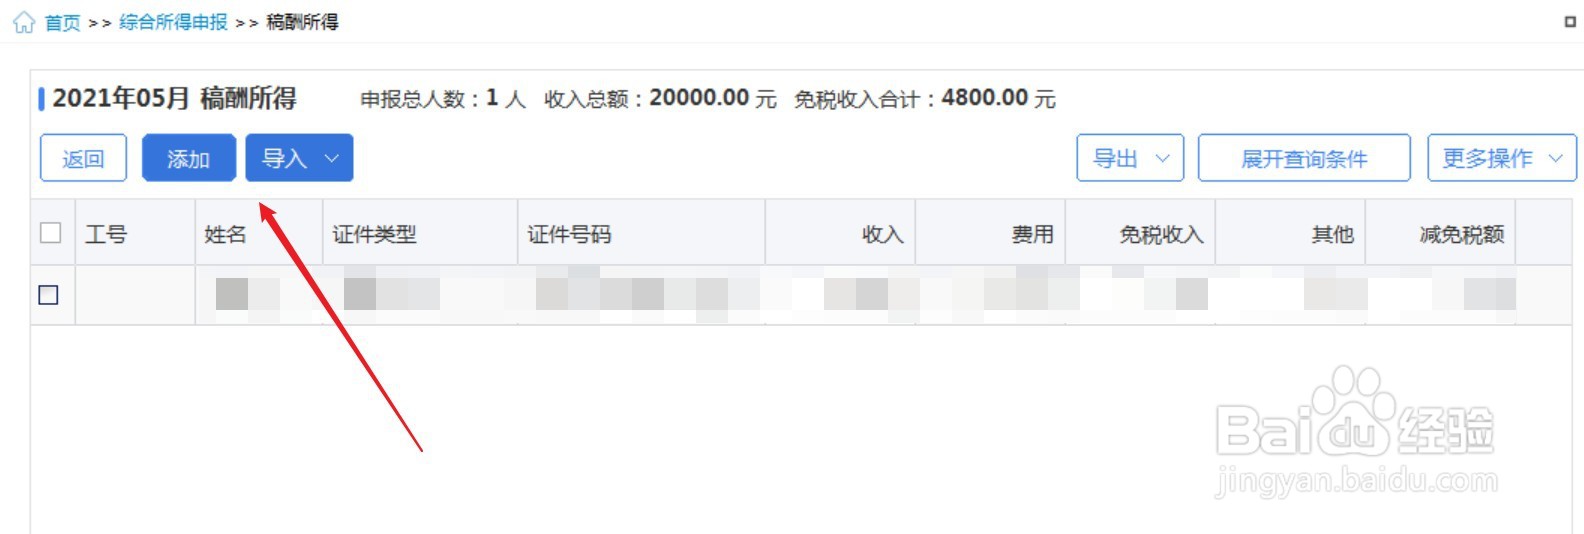This screenshot has height=534, width=1584.
Task: Click the 返回 button
Action: [83, 158]
